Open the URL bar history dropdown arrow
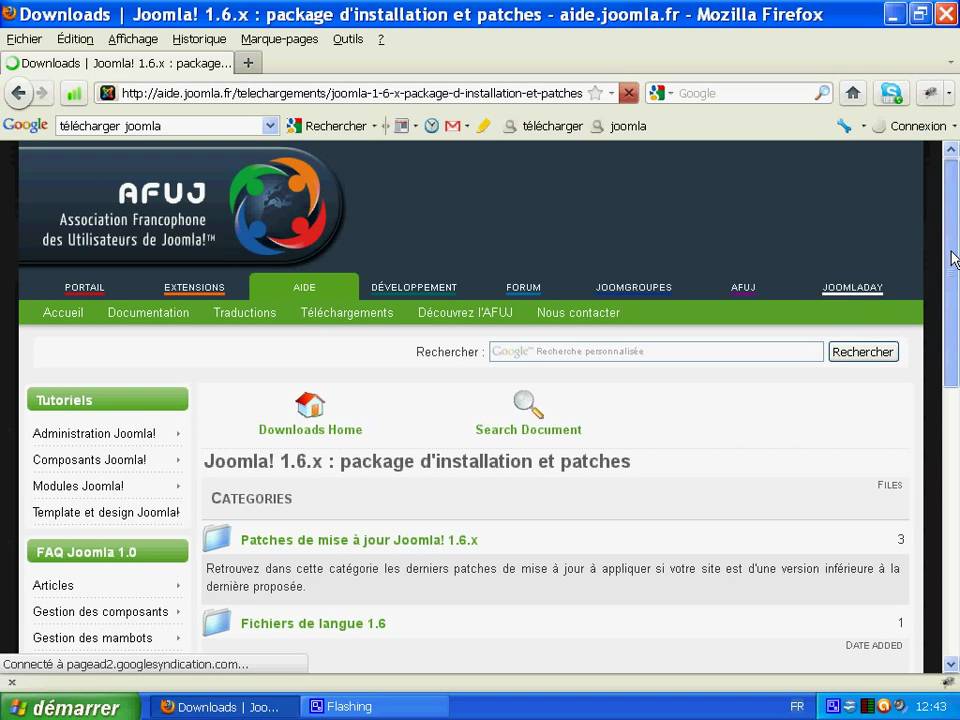The width and height of the screenshot is (960, 720). [611, 93]
